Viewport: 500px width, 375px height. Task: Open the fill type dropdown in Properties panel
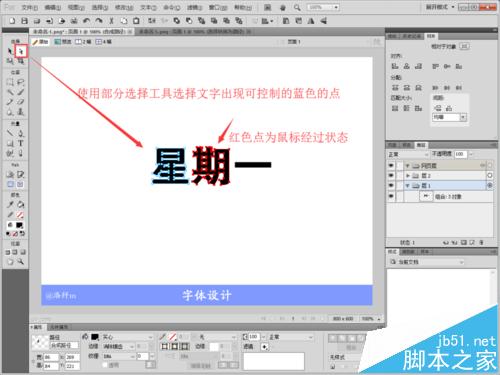(x=127, y=337)
